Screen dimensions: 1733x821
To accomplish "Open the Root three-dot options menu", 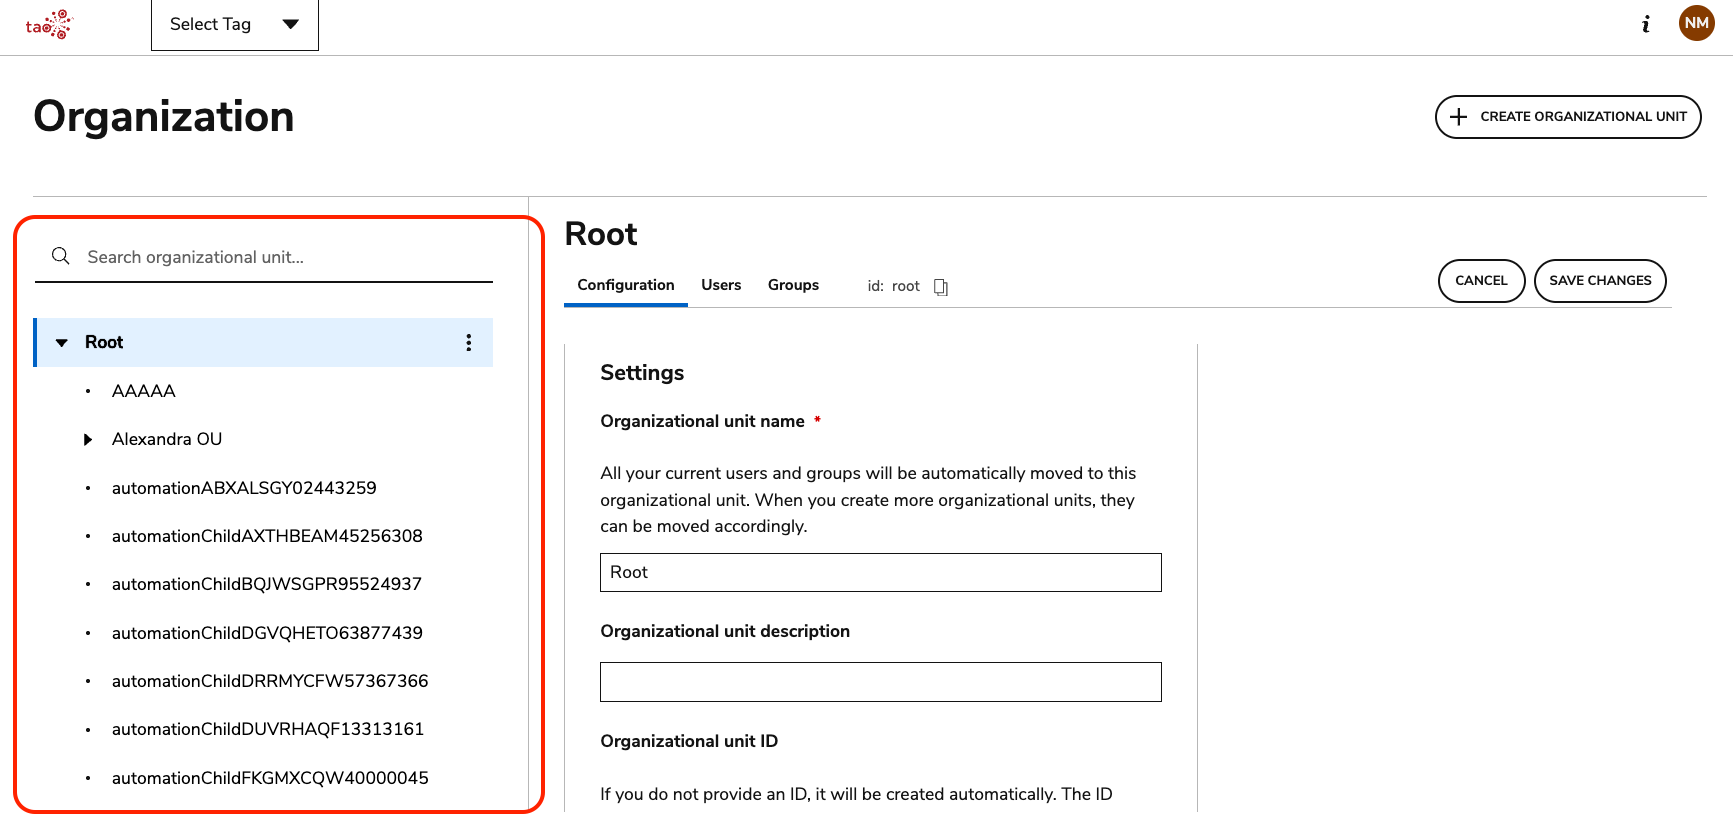I will click(468, 343).
